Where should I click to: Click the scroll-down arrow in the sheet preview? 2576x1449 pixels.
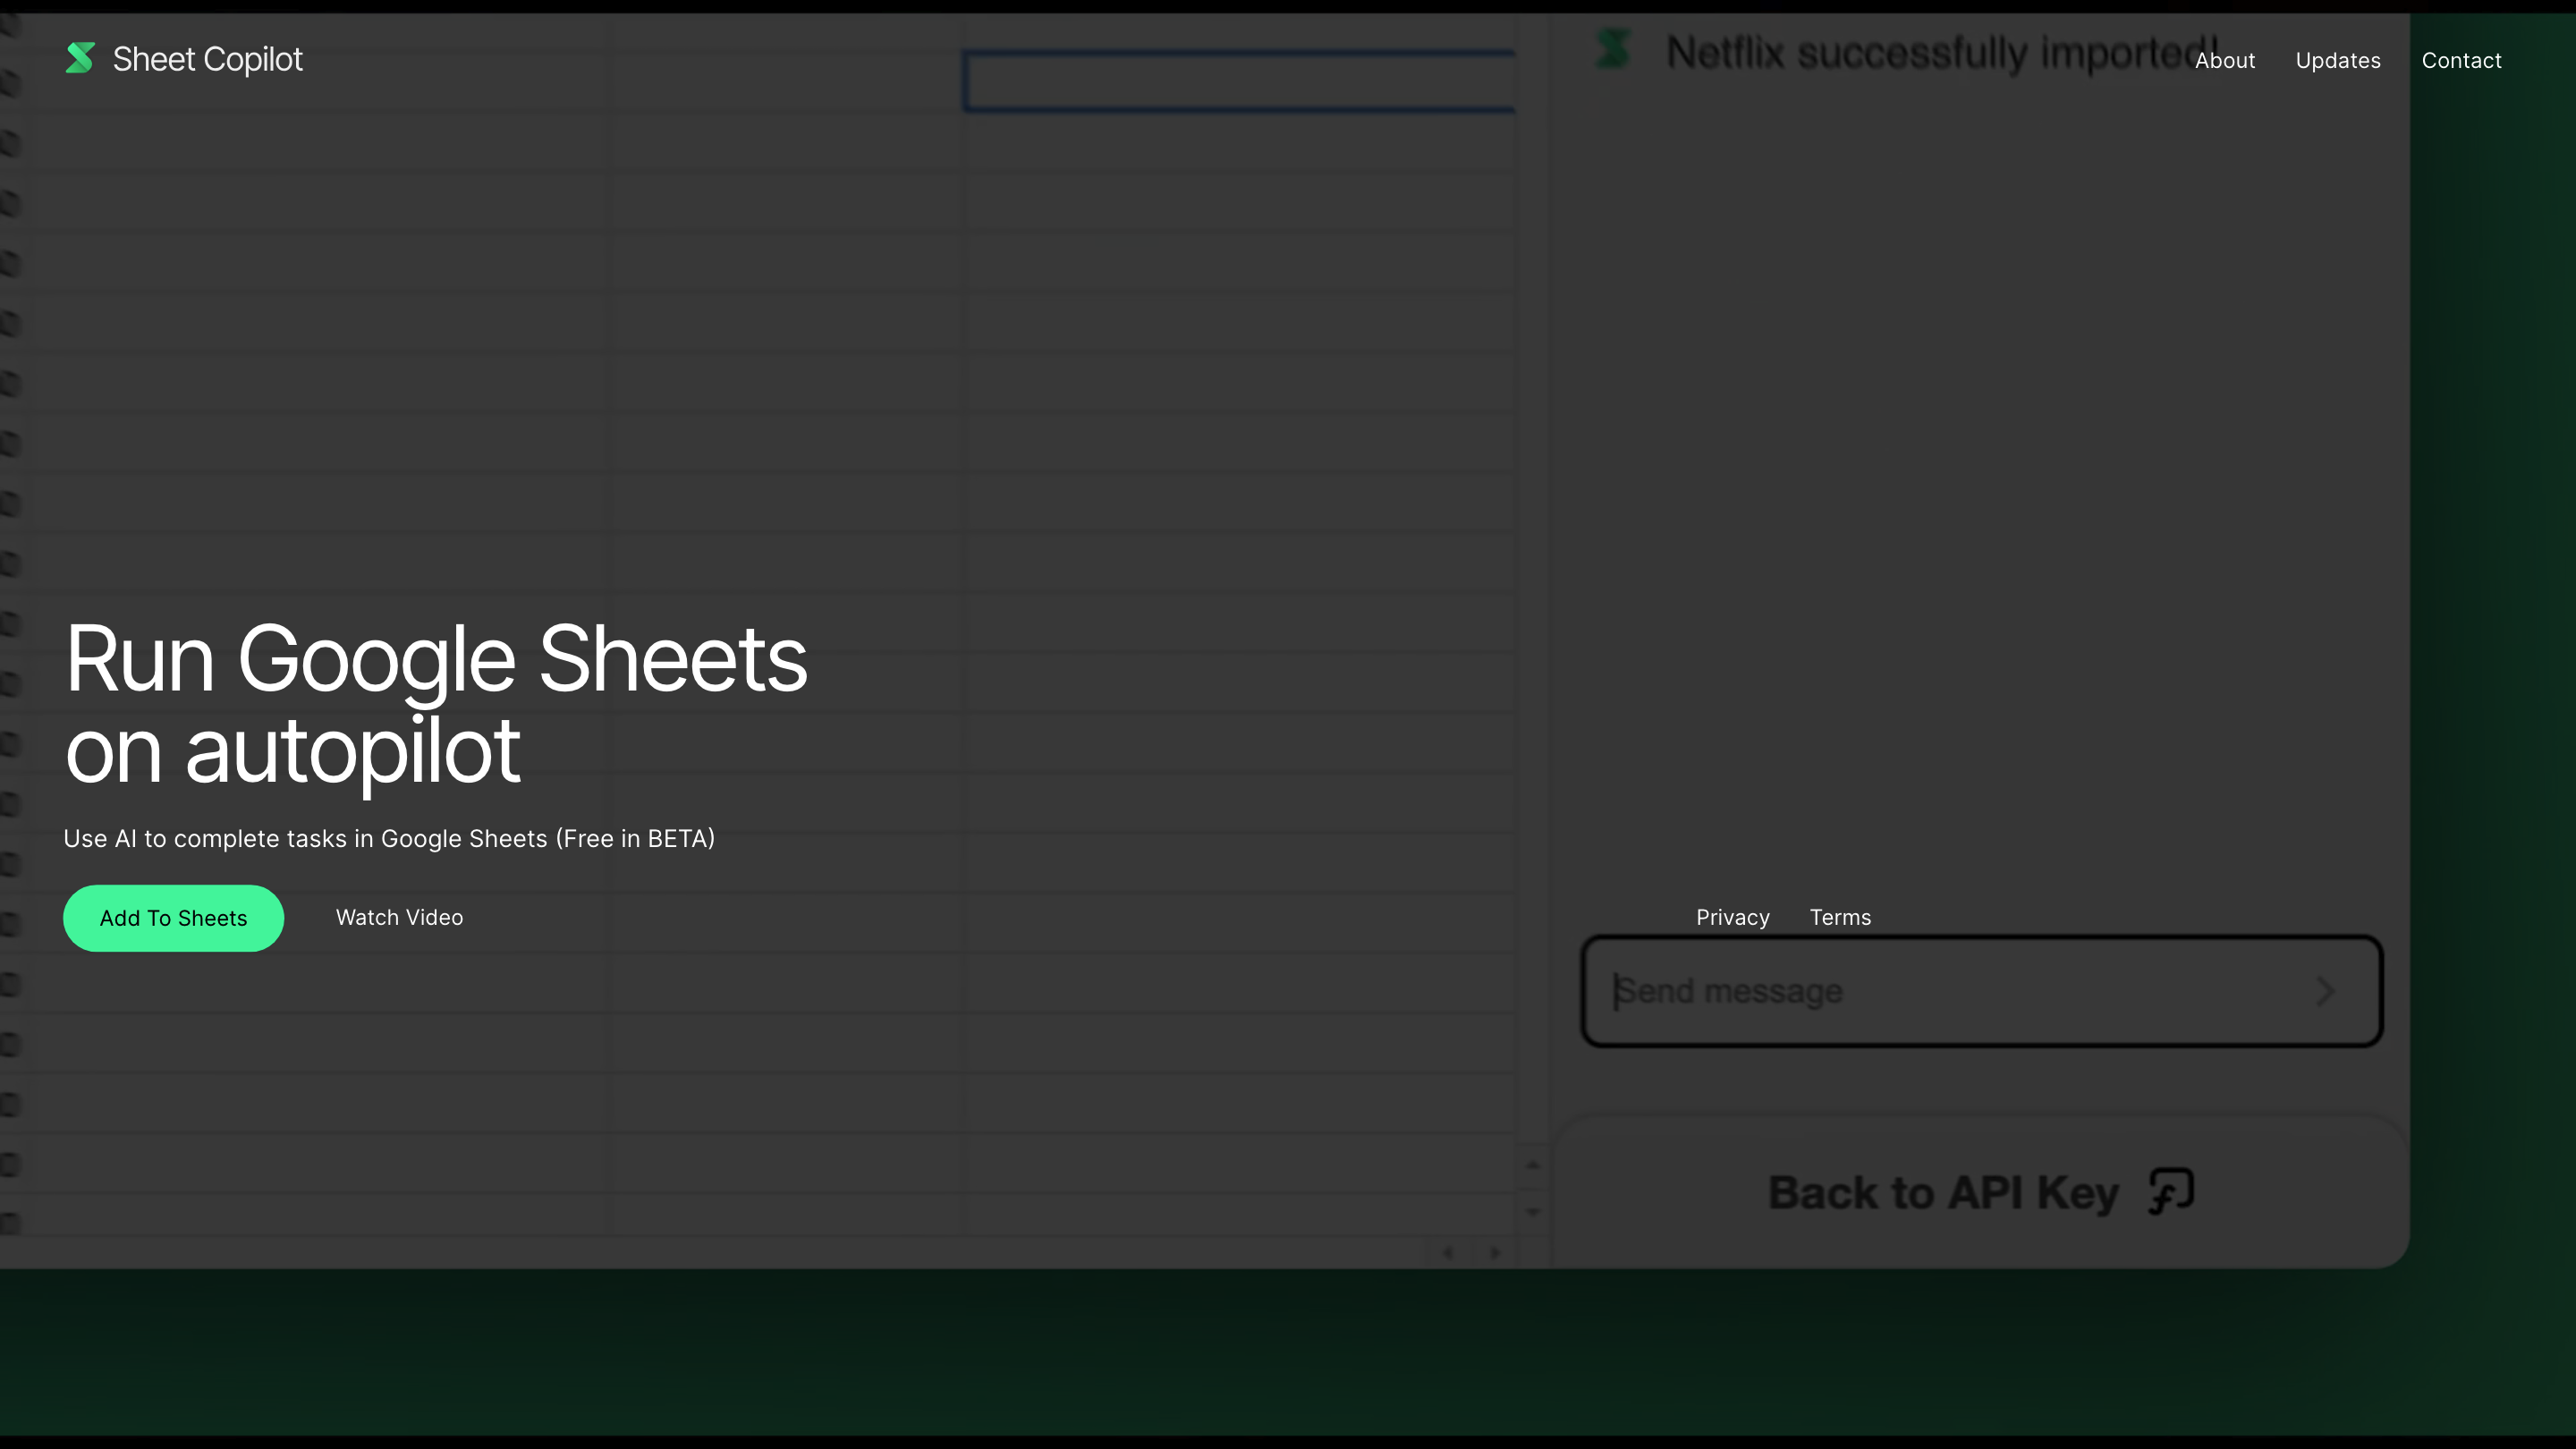tap(1533, 1213)
